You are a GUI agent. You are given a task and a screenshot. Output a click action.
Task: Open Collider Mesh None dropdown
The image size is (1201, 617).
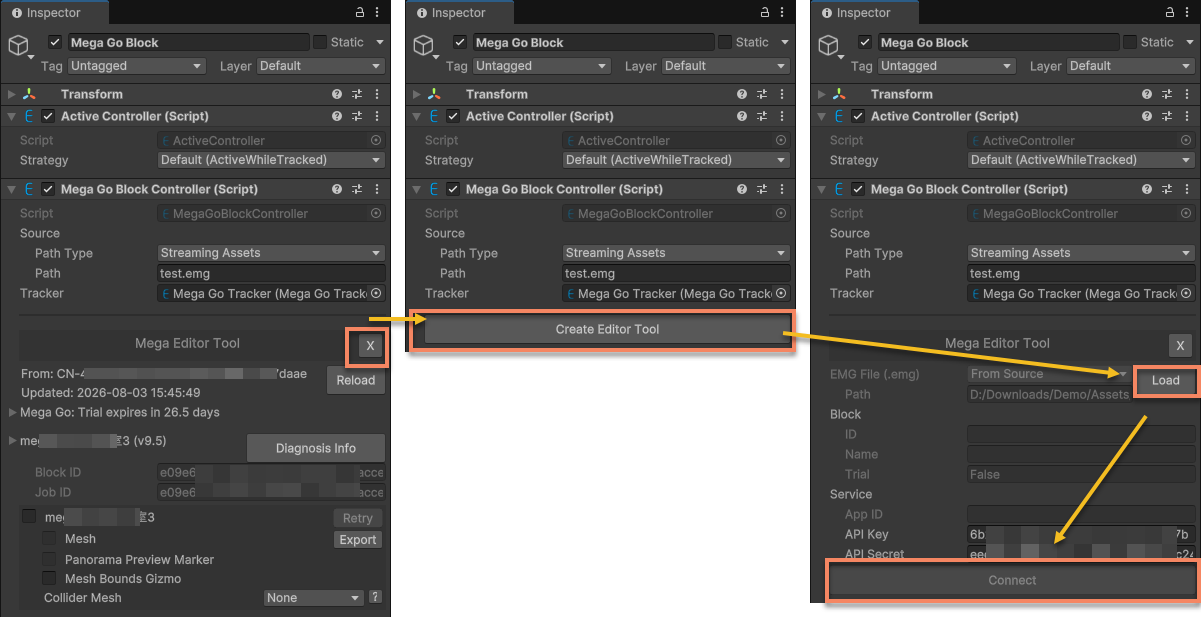coord(314,598)
